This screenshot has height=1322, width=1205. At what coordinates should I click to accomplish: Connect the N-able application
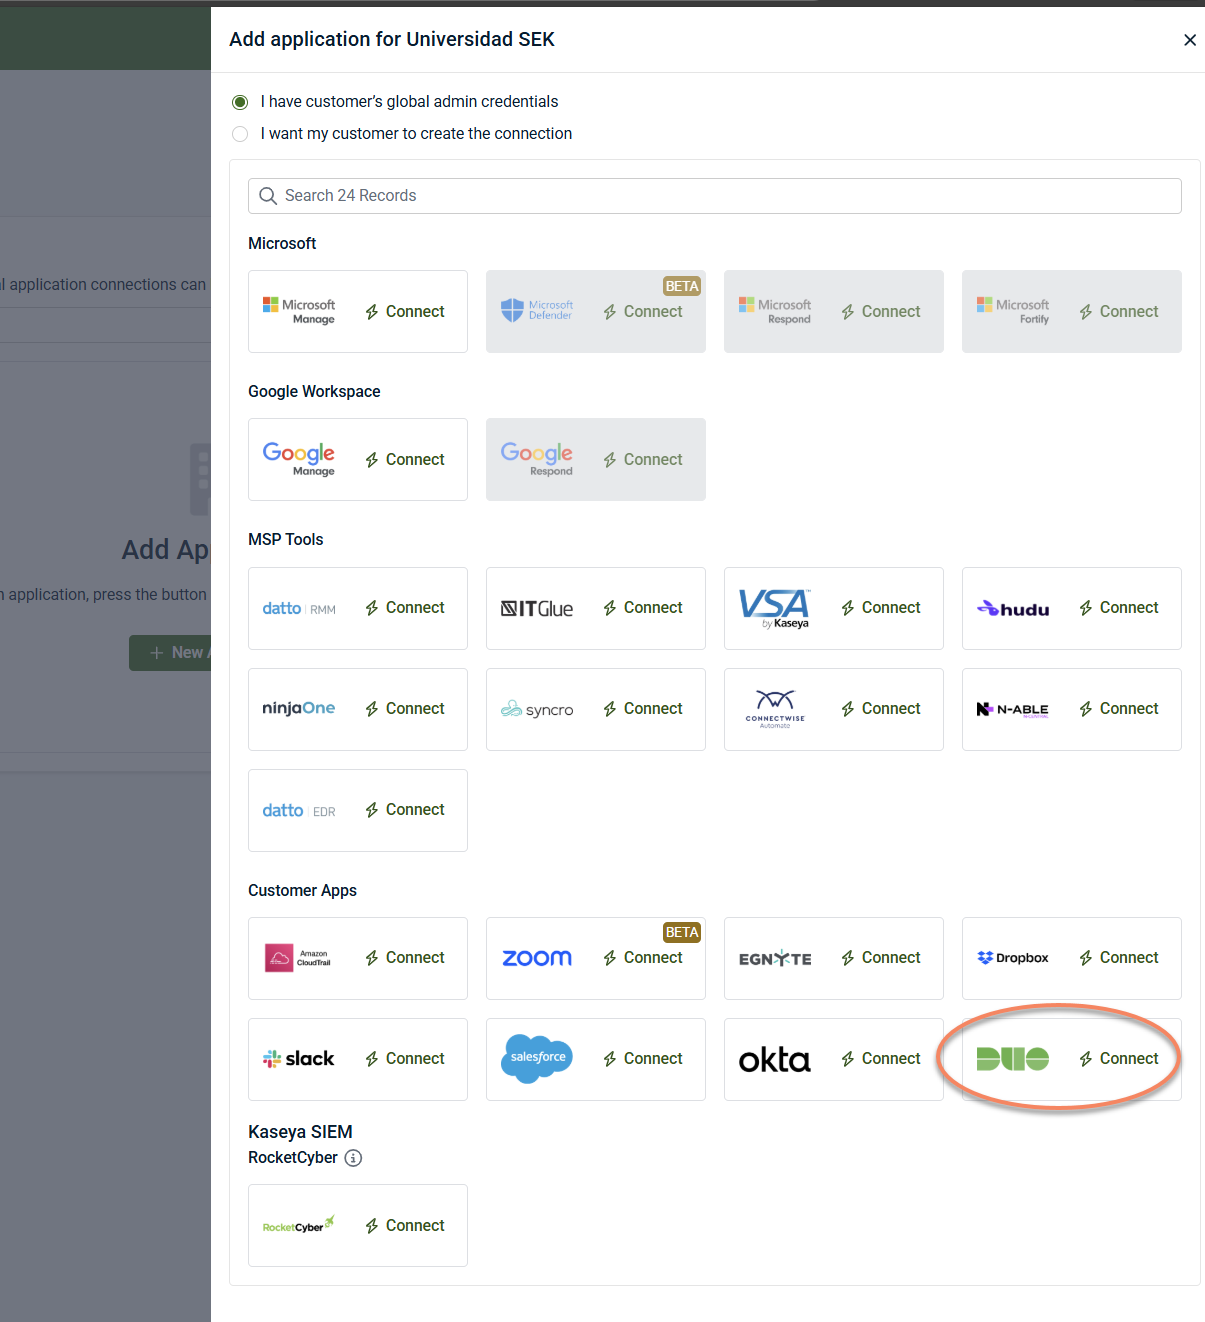pos(1119,709)
